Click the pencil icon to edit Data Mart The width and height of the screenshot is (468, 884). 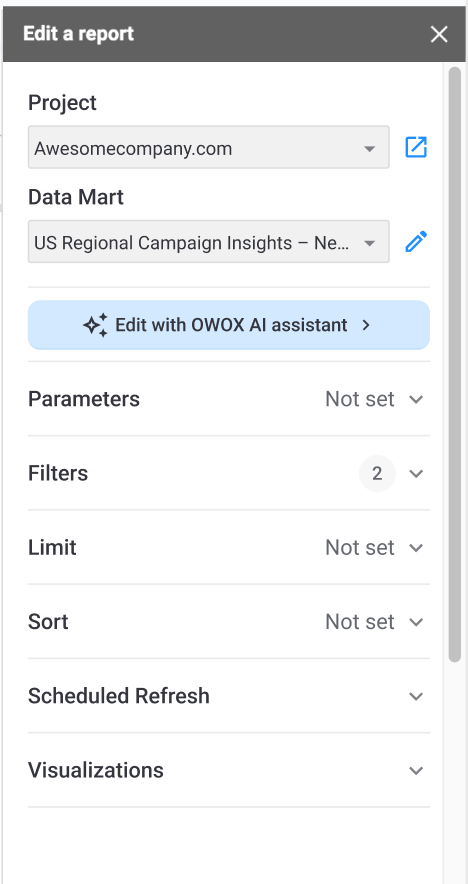coord(416,242)
